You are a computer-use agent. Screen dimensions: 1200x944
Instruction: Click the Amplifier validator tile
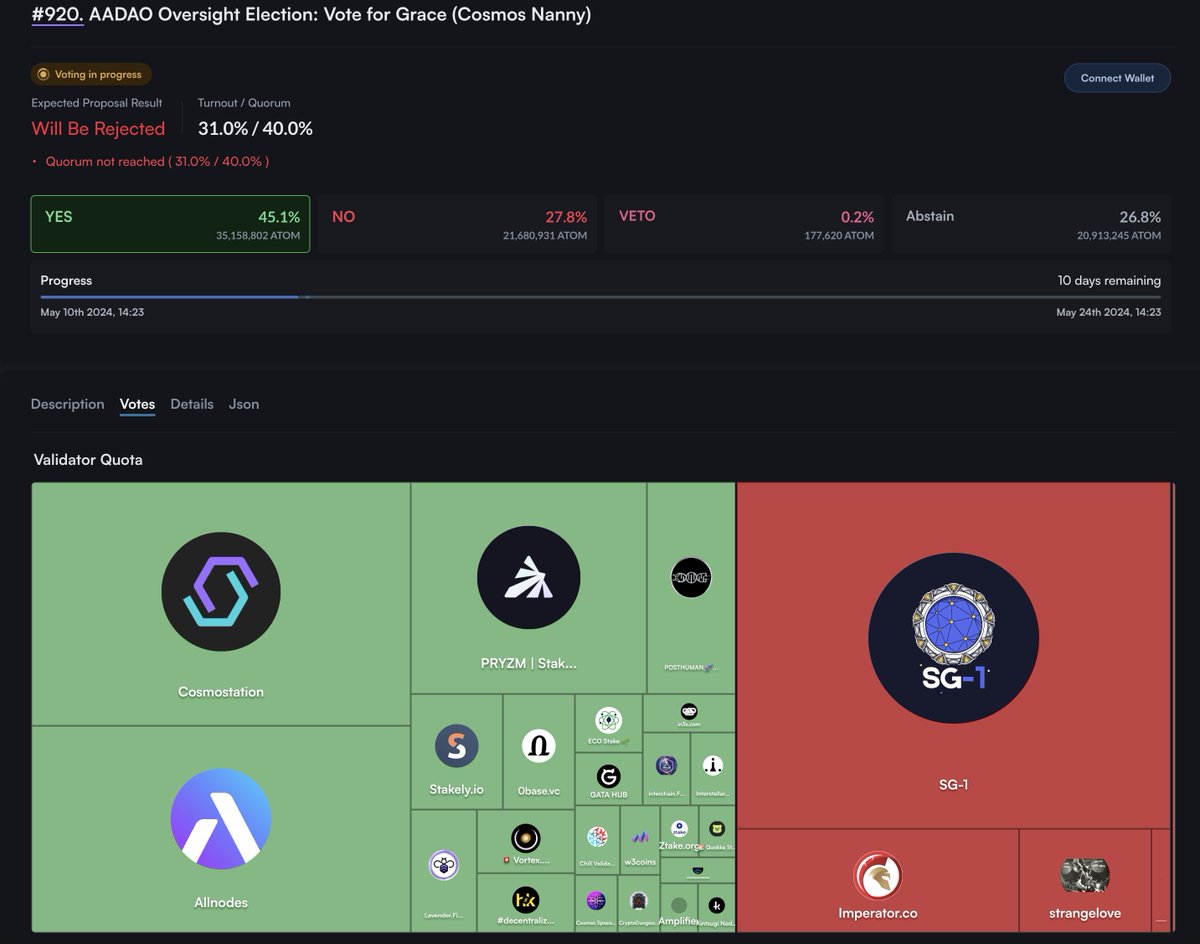pos(678,907)
